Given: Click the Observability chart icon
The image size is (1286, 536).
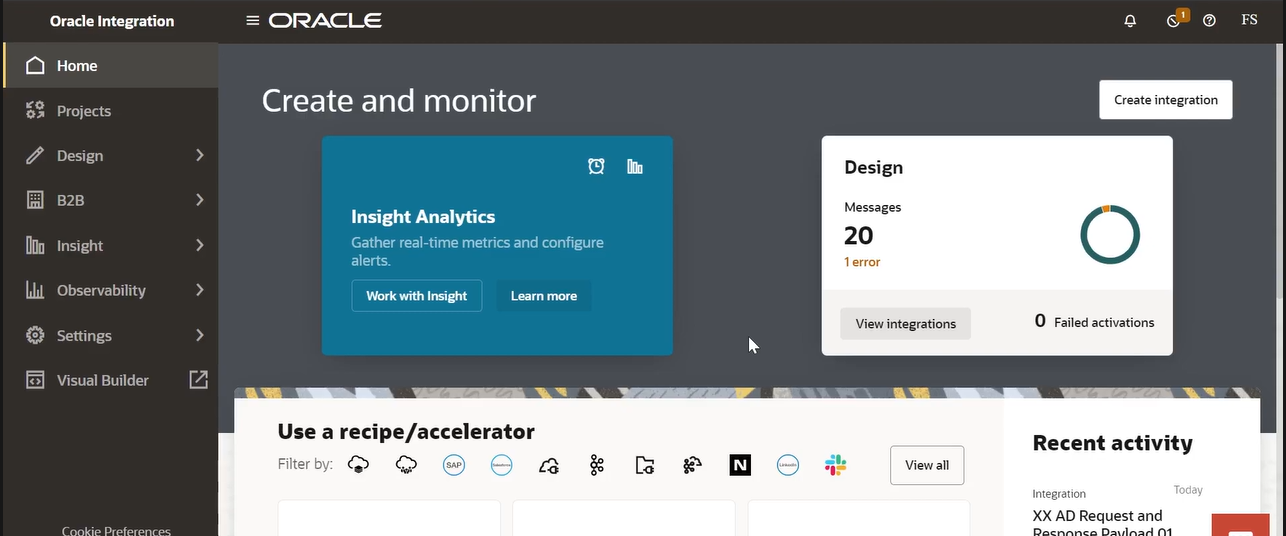Looking at the screenshot, I should 35,290.
